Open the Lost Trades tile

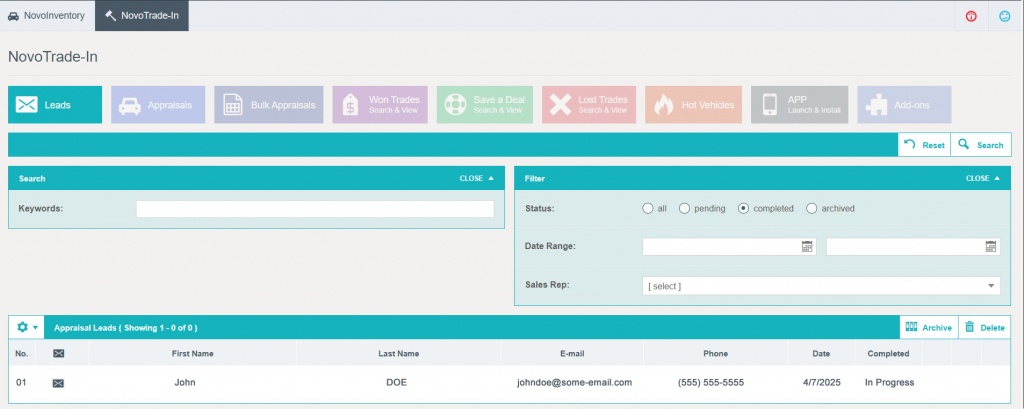point(589,105)
